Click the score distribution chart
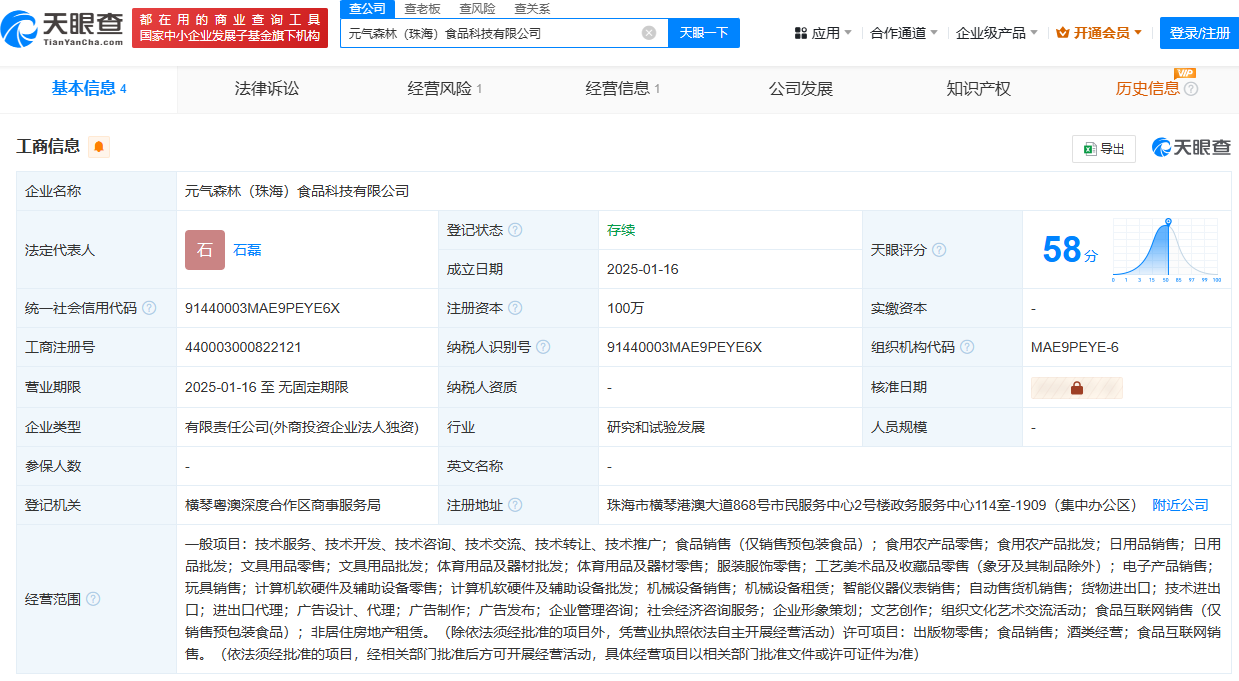Viewport: 1239px width, 681px height. click(x=1166, y=250)
